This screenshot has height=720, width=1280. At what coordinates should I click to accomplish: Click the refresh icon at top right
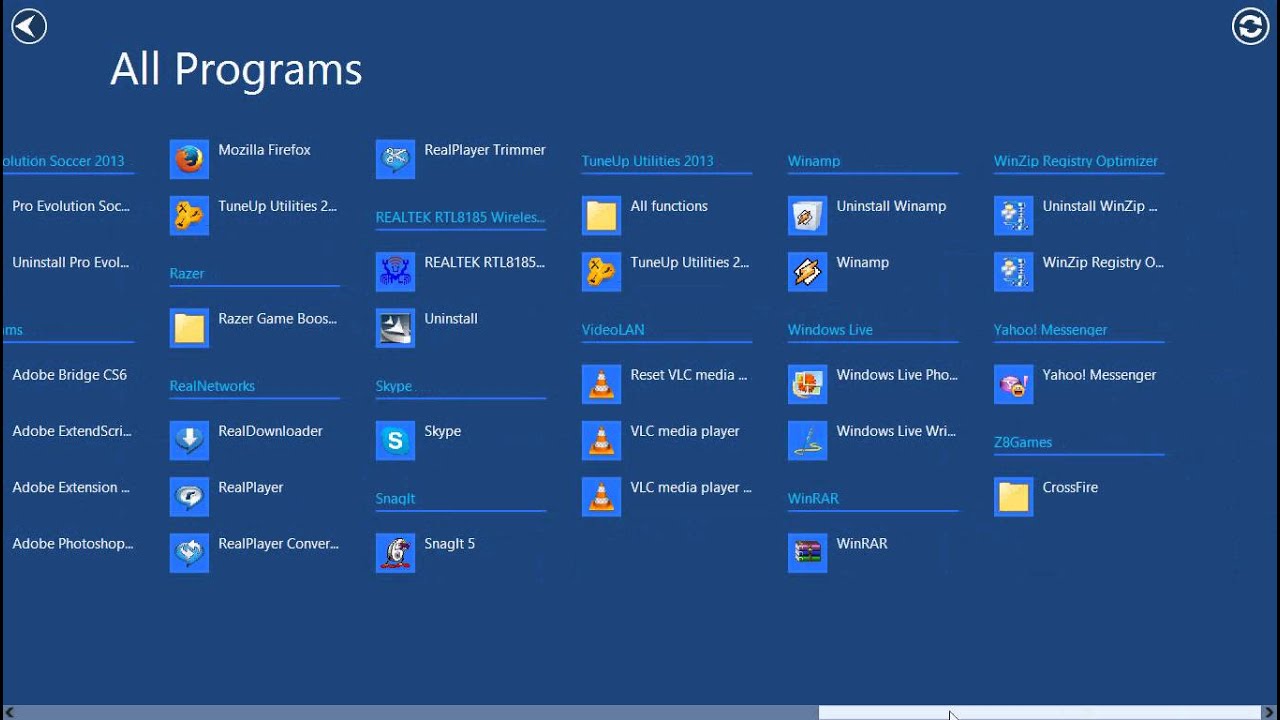(1250, 26)
